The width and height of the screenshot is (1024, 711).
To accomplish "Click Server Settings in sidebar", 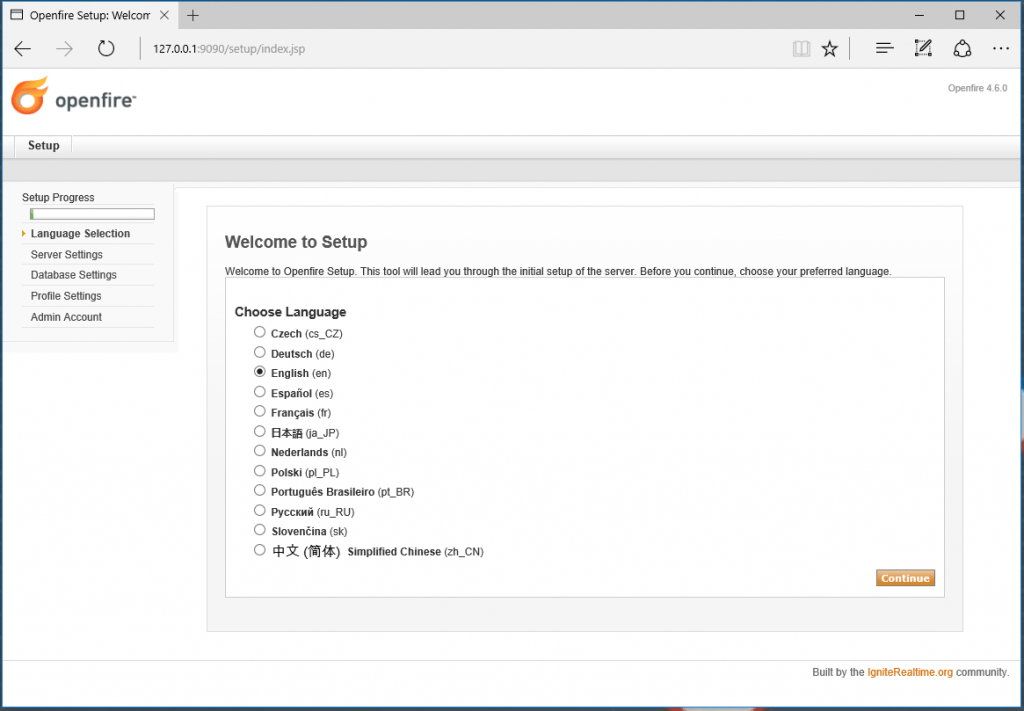I will [x=67, y=255].
